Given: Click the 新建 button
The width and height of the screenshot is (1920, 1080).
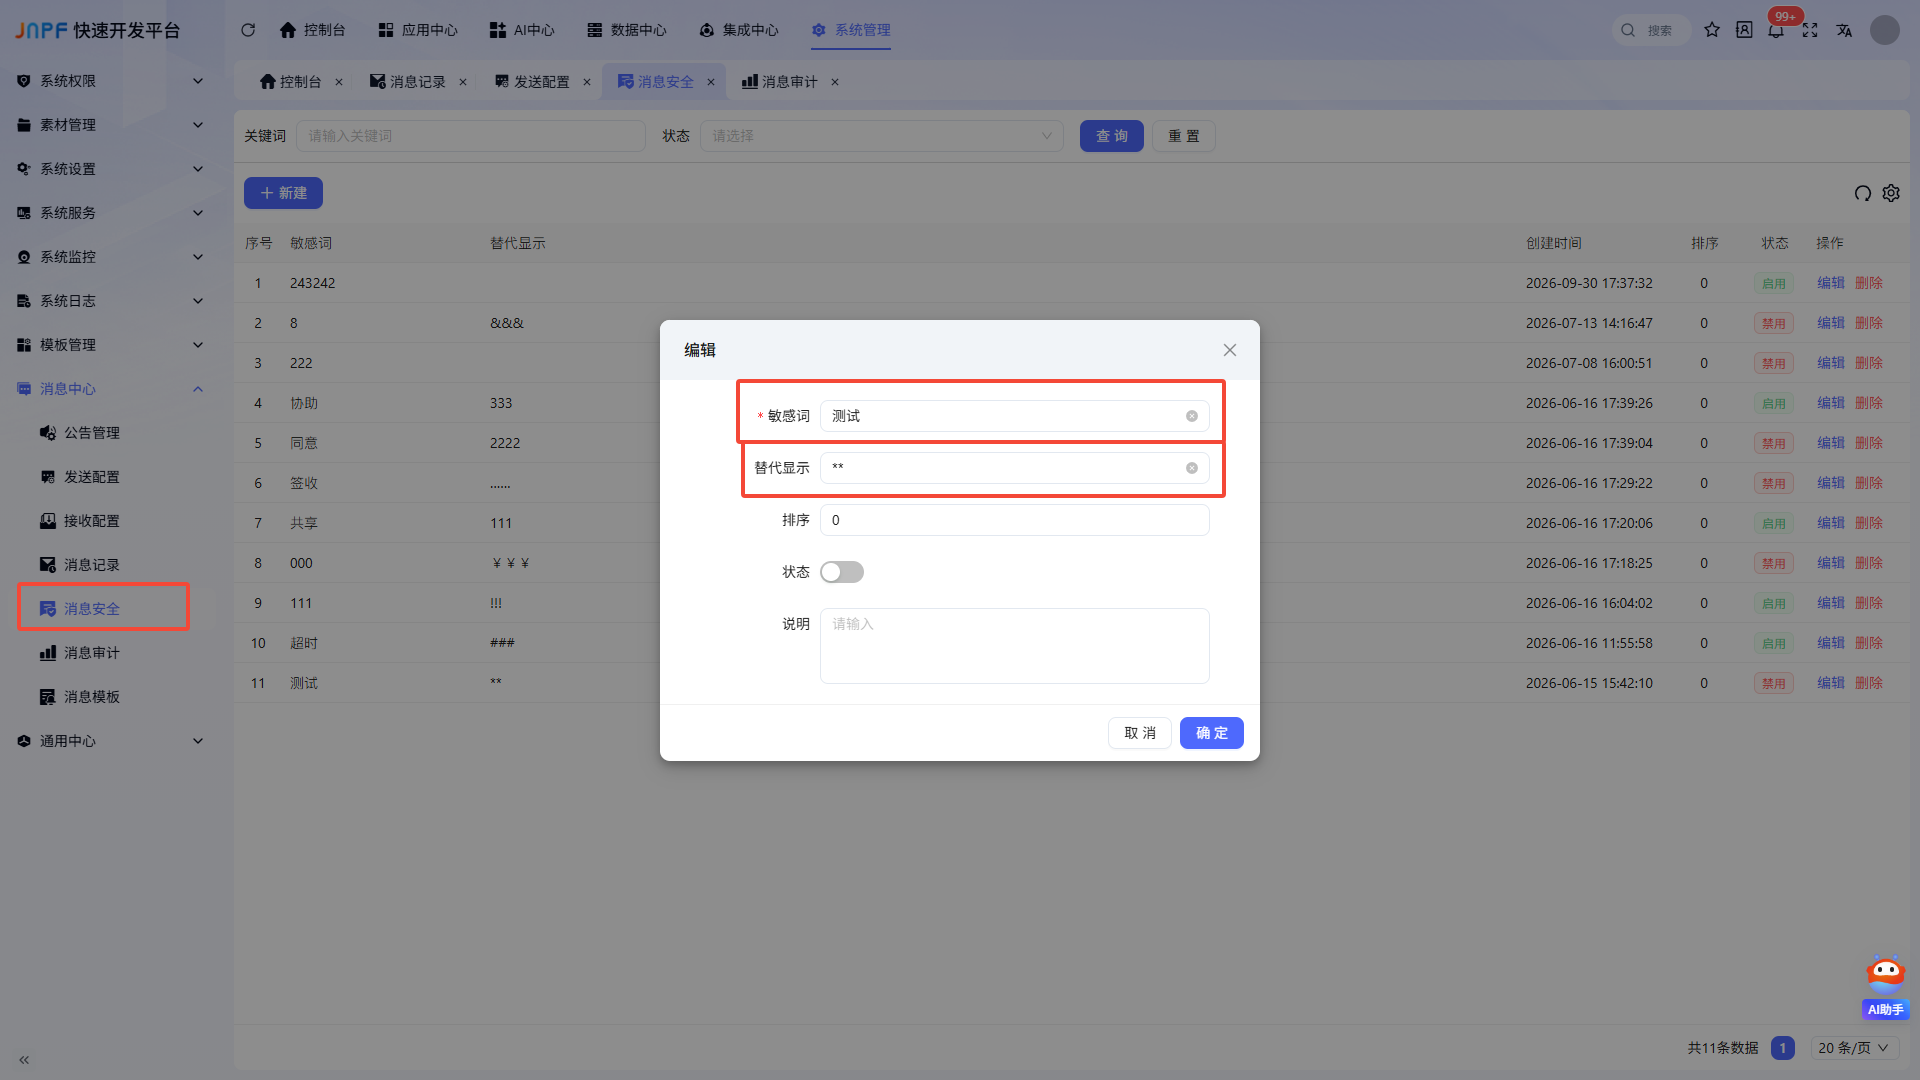Looking at the screenshot, I should (283, 193).
